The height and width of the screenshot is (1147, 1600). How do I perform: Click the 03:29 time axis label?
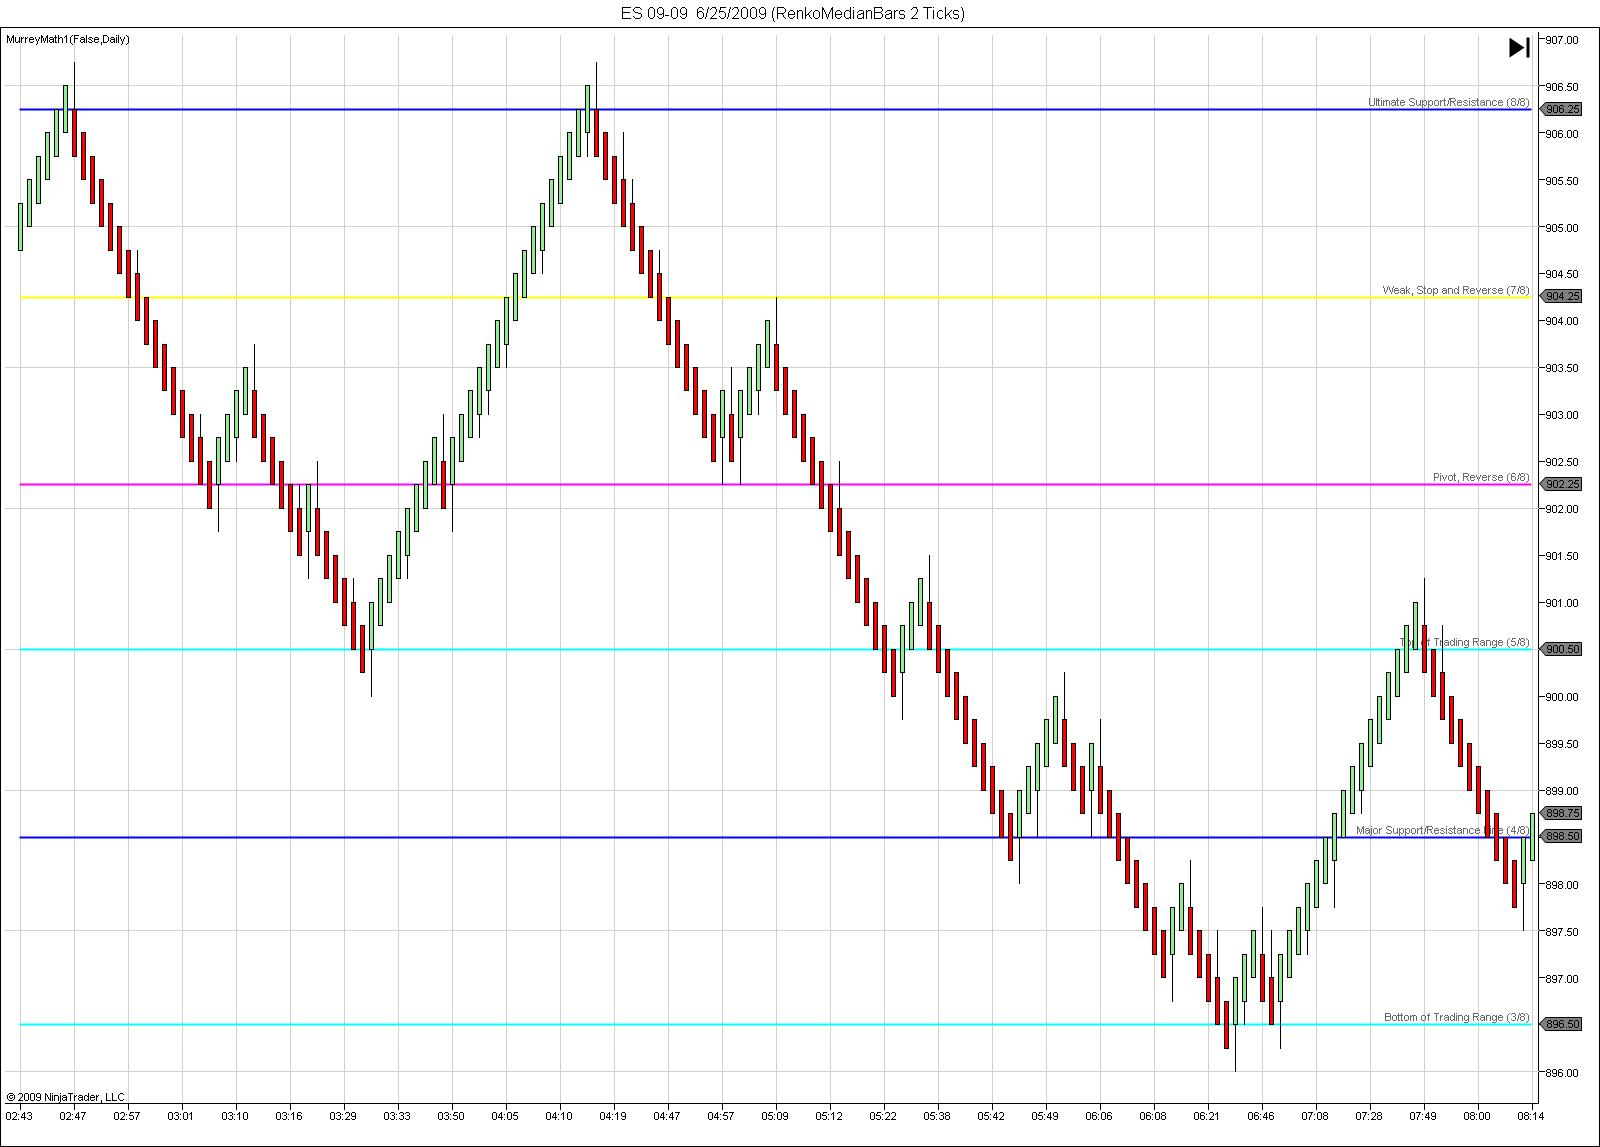(343, 1115)
